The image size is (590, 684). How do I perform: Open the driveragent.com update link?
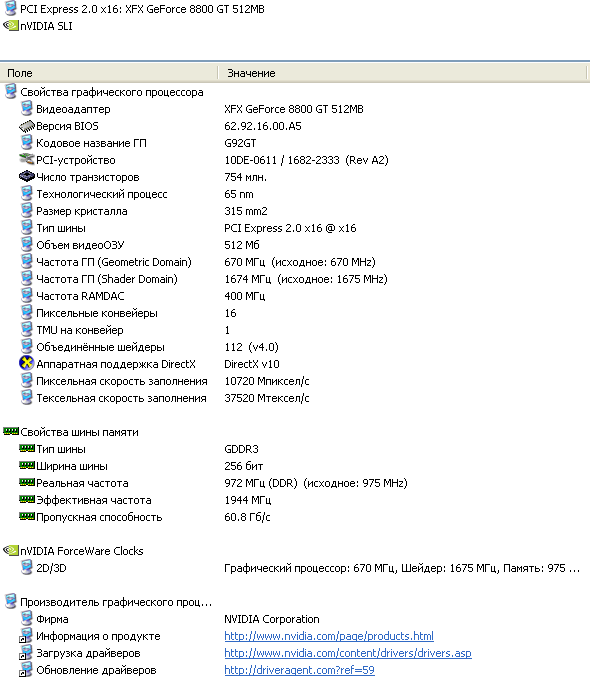(299, 670)
